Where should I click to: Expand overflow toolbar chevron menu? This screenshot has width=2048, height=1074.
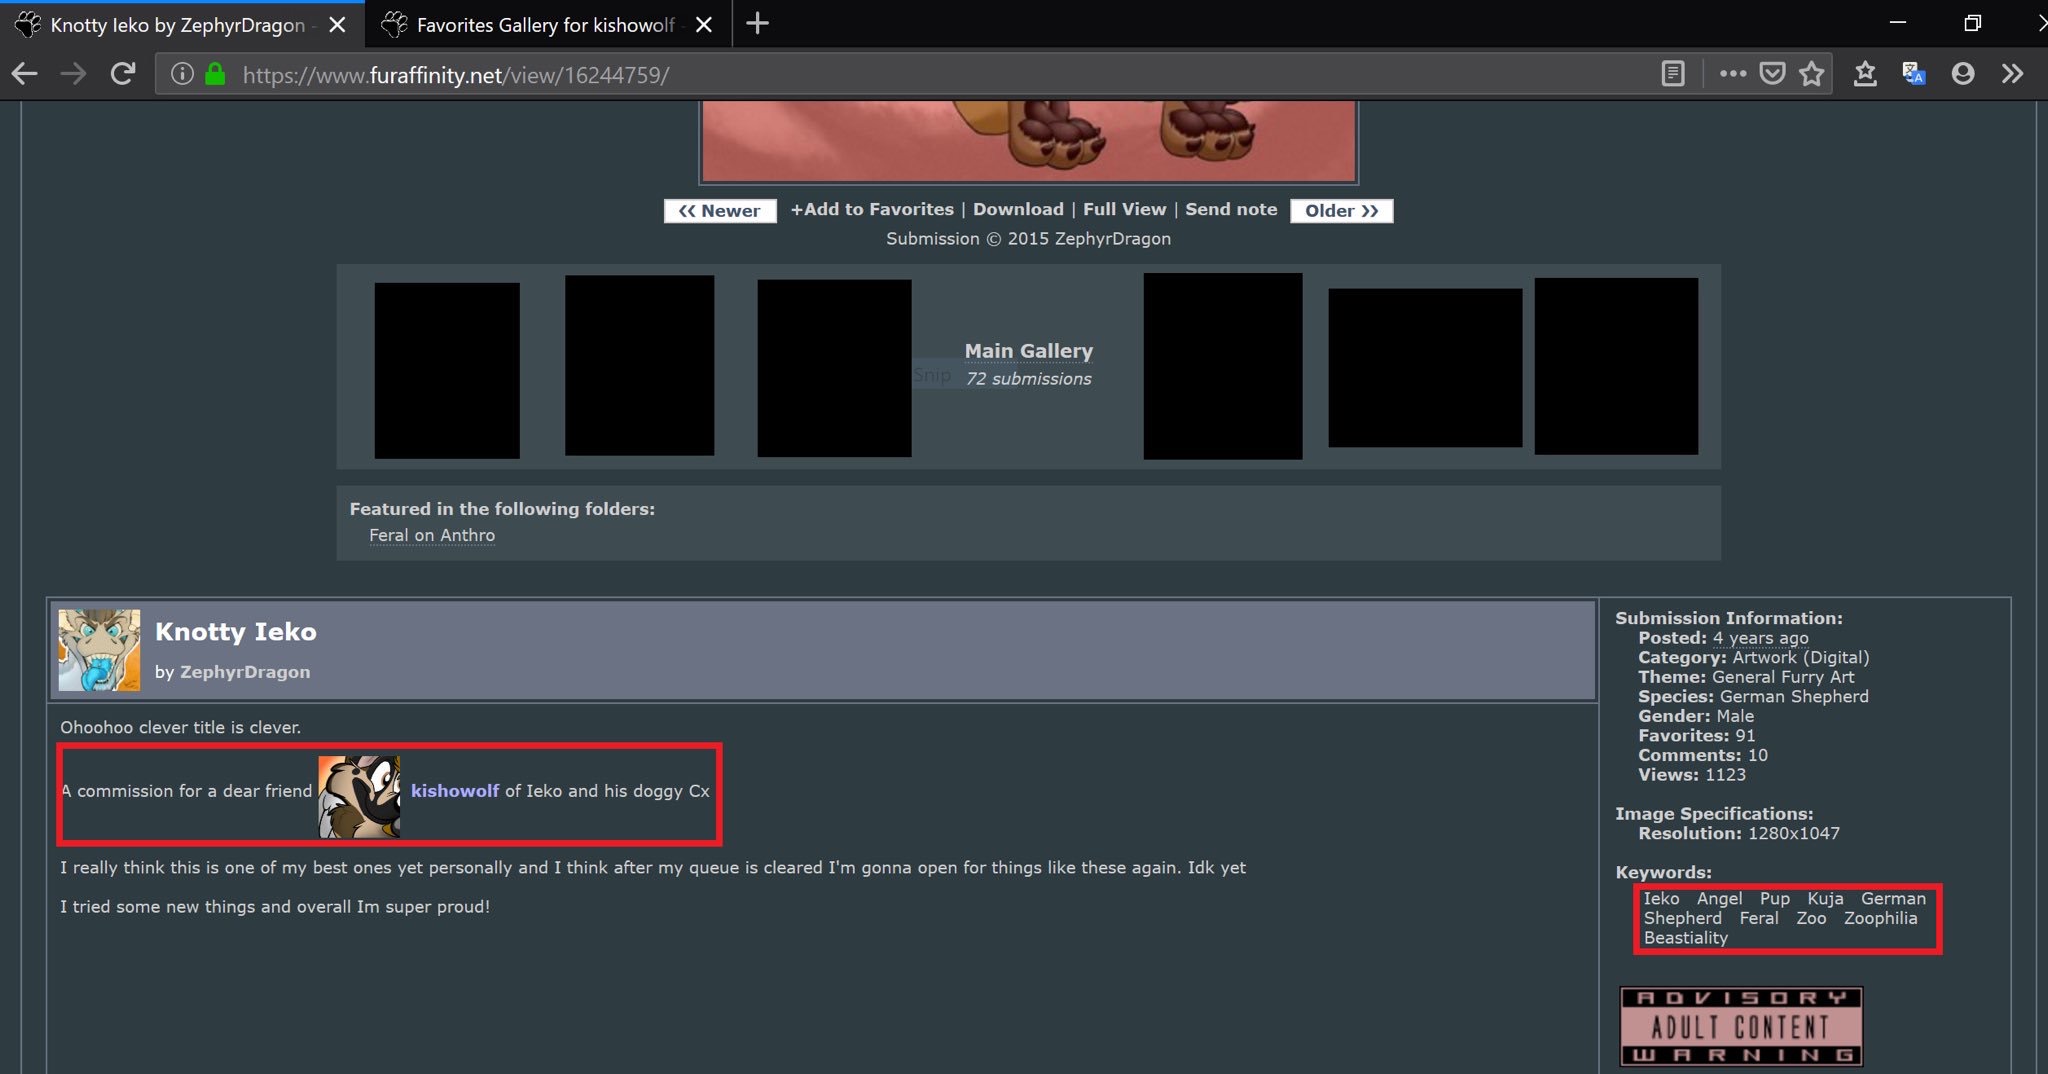(x=2012, y=74)
